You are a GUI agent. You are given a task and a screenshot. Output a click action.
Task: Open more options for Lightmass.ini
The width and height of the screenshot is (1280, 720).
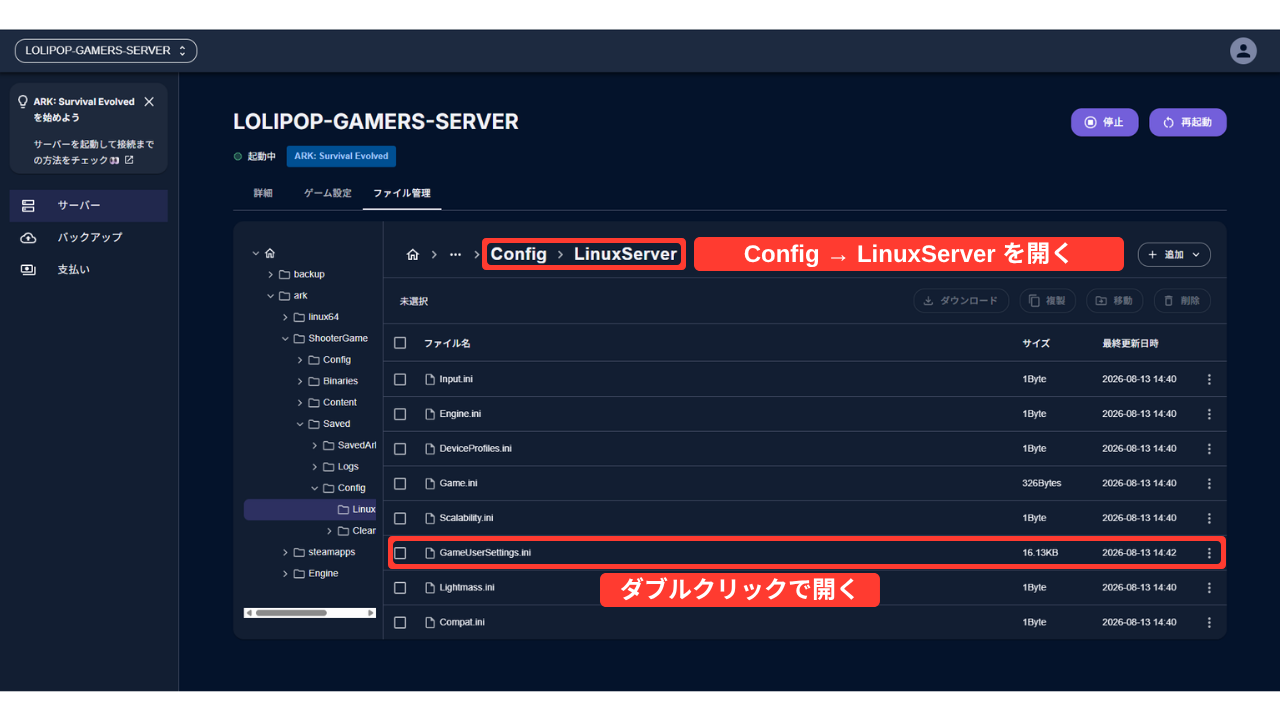1209,588
